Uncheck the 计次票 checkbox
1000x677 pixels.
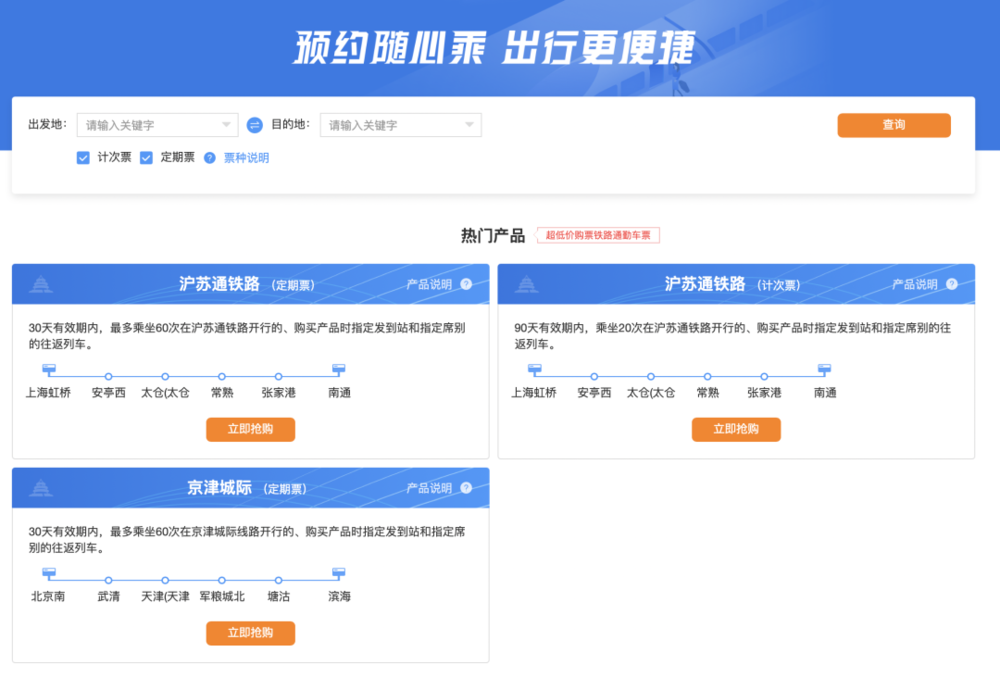tap(83, 158)
